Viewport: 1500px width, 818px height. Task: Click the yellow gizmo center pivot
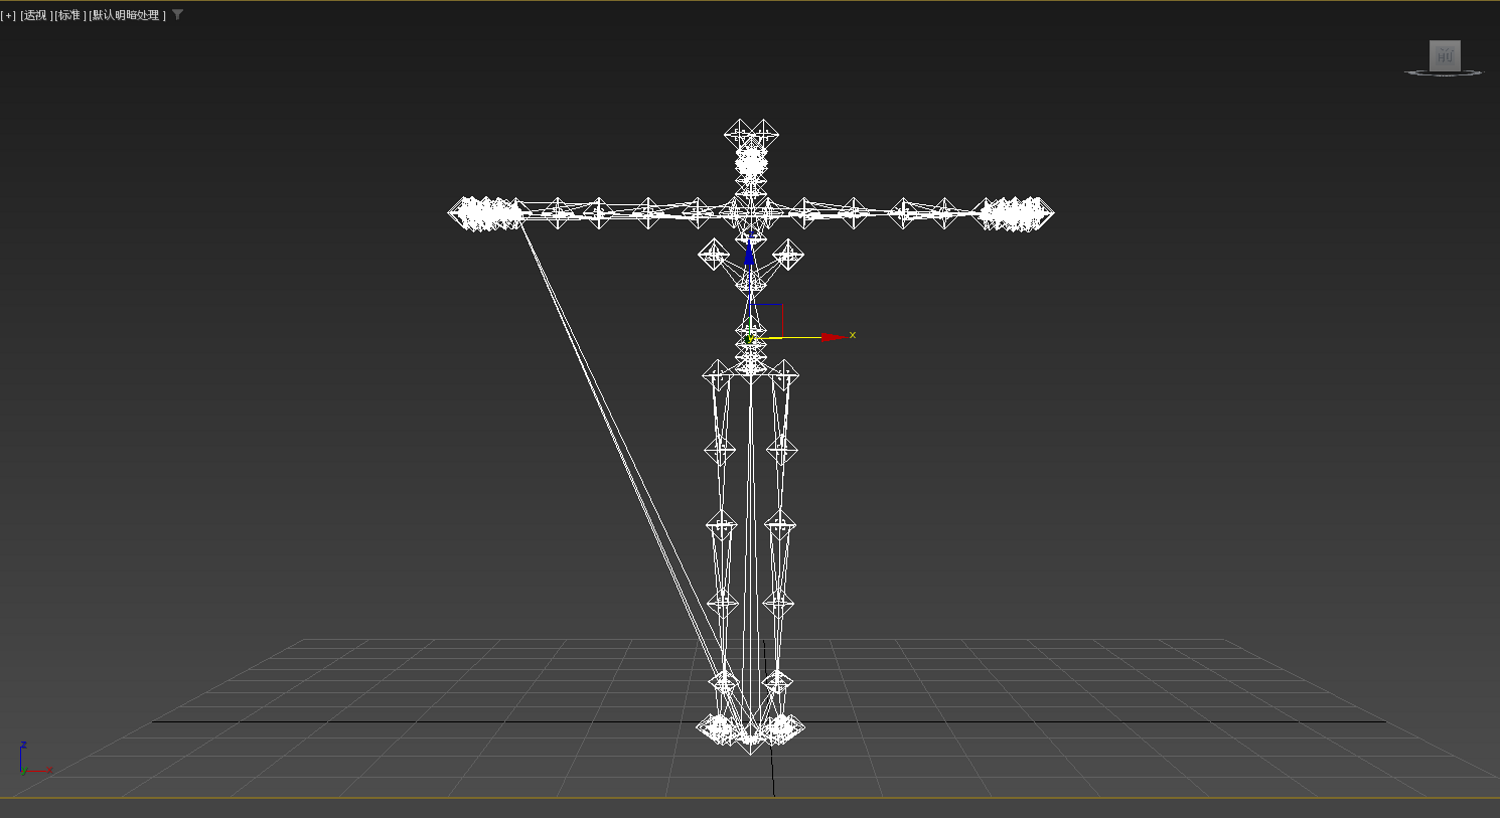click(x=750, y=339)
